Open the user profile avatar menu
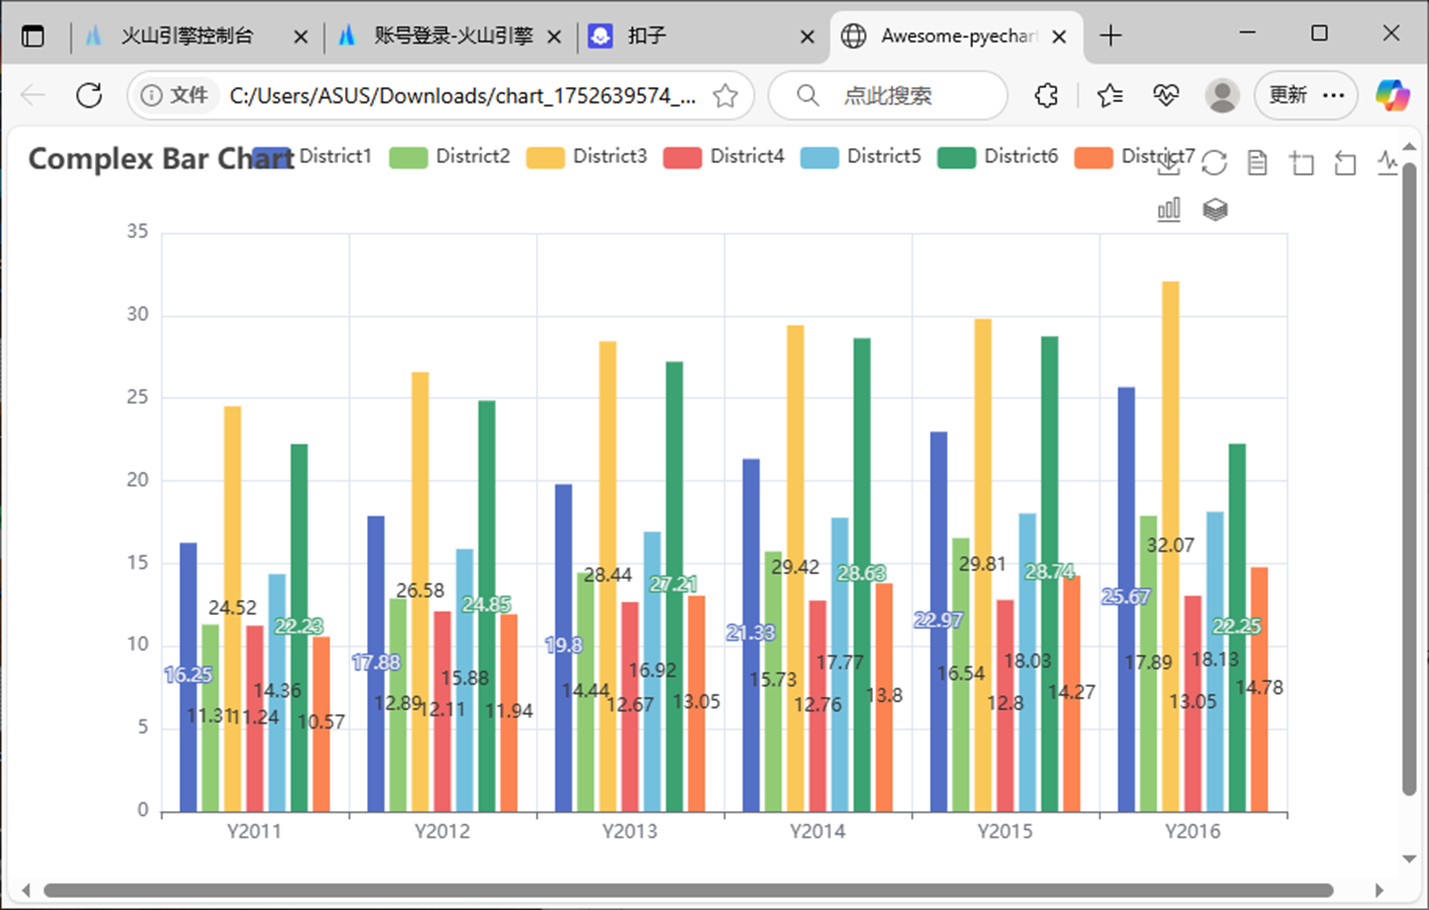 1221,95
